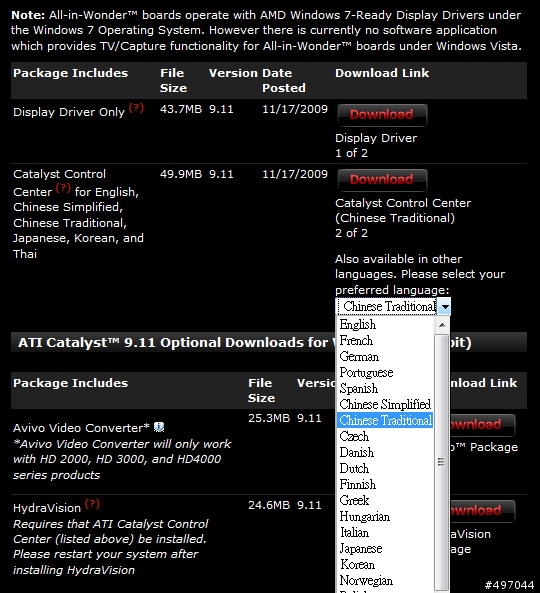This screenshot has width=540, height=593.
Task: Choose Czech in the language list
Action: (x=385, y=436)
